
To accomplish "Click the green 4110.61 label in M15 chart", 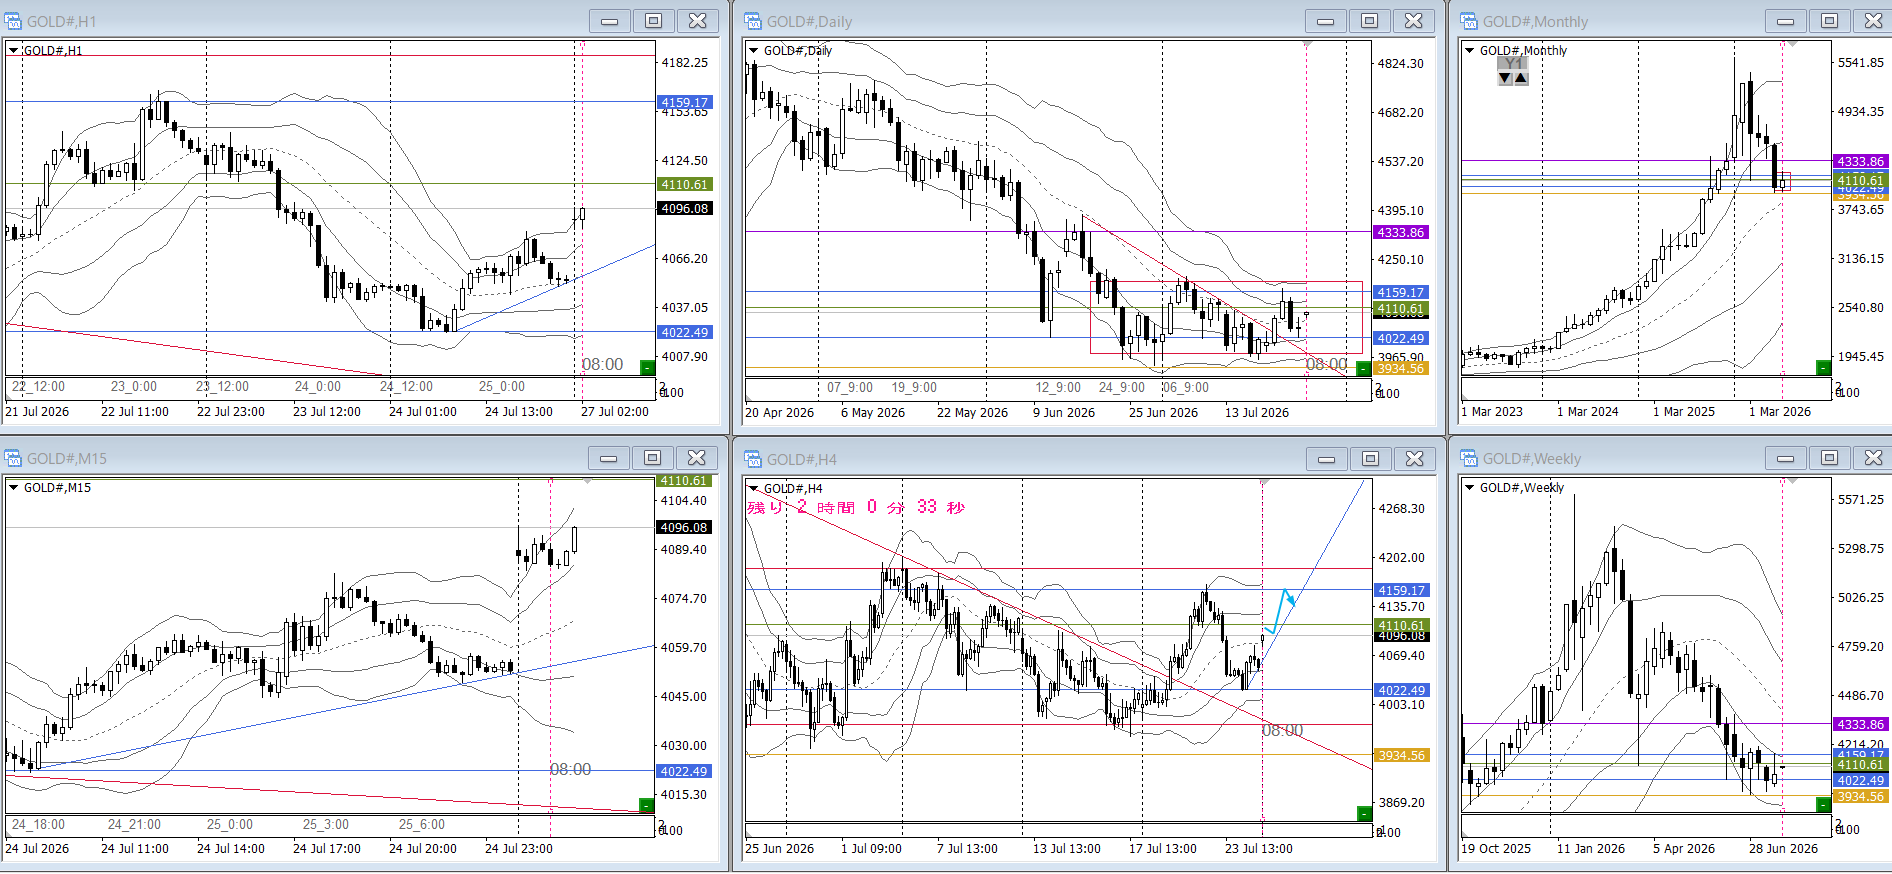I will point(683,481).
